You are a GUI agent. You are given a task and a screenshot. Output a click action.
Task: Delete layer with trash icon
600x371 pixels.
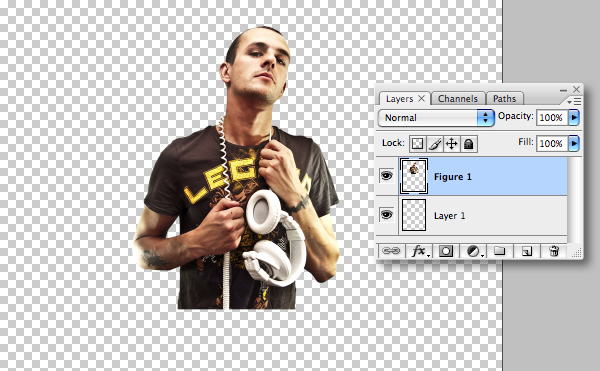click(554, 251)
